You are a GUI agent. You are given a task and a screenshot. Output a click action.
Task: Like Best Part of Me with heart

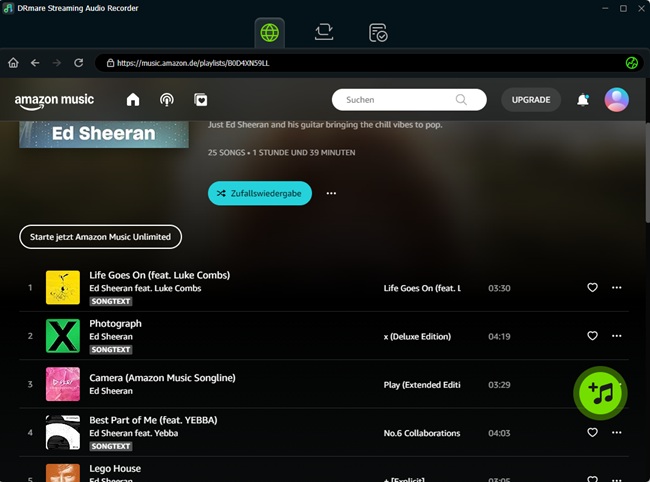(x=592, y=432)
